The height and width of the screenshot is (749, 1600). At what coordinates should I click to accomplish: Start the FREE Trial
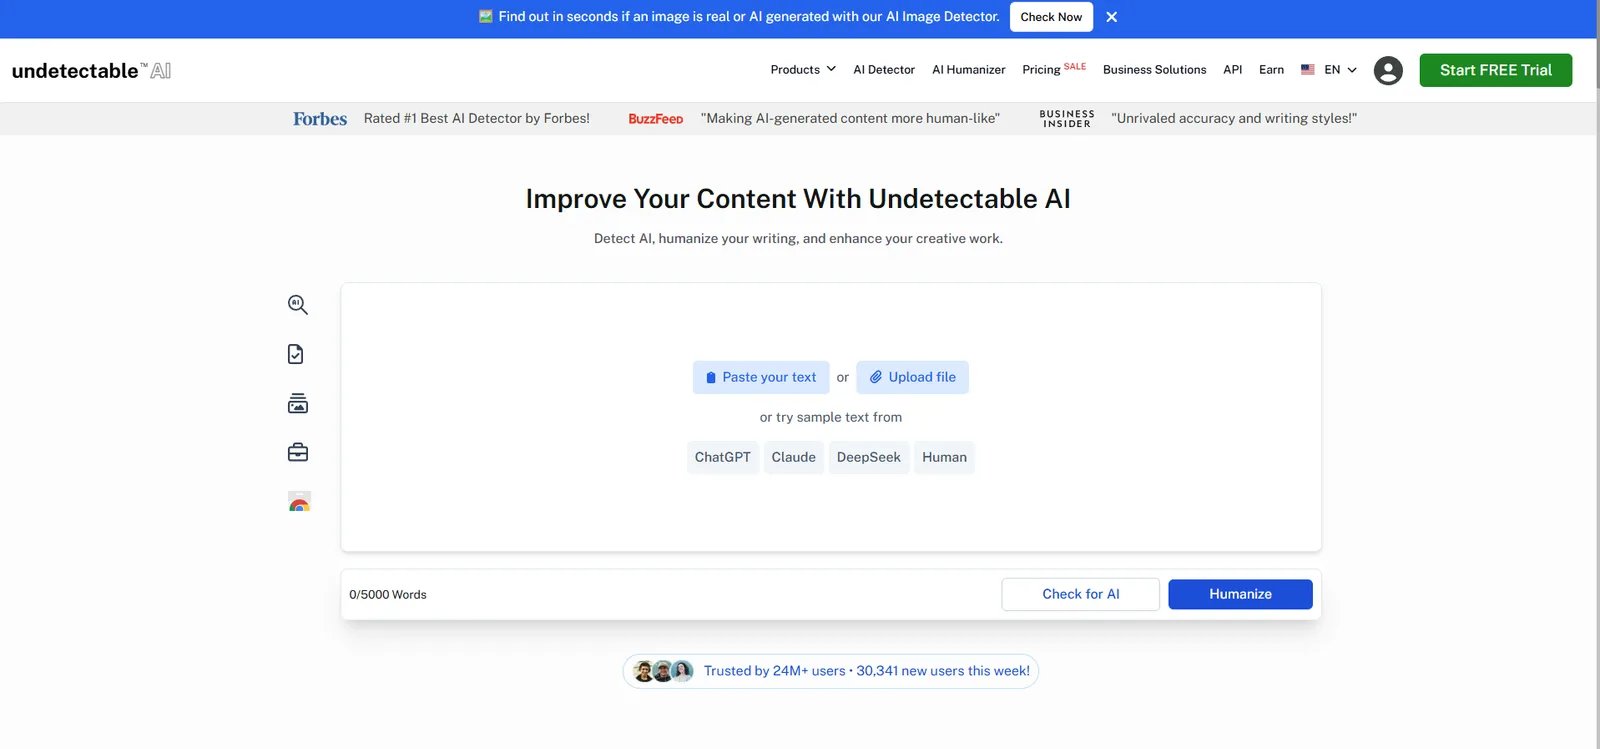1496,70
